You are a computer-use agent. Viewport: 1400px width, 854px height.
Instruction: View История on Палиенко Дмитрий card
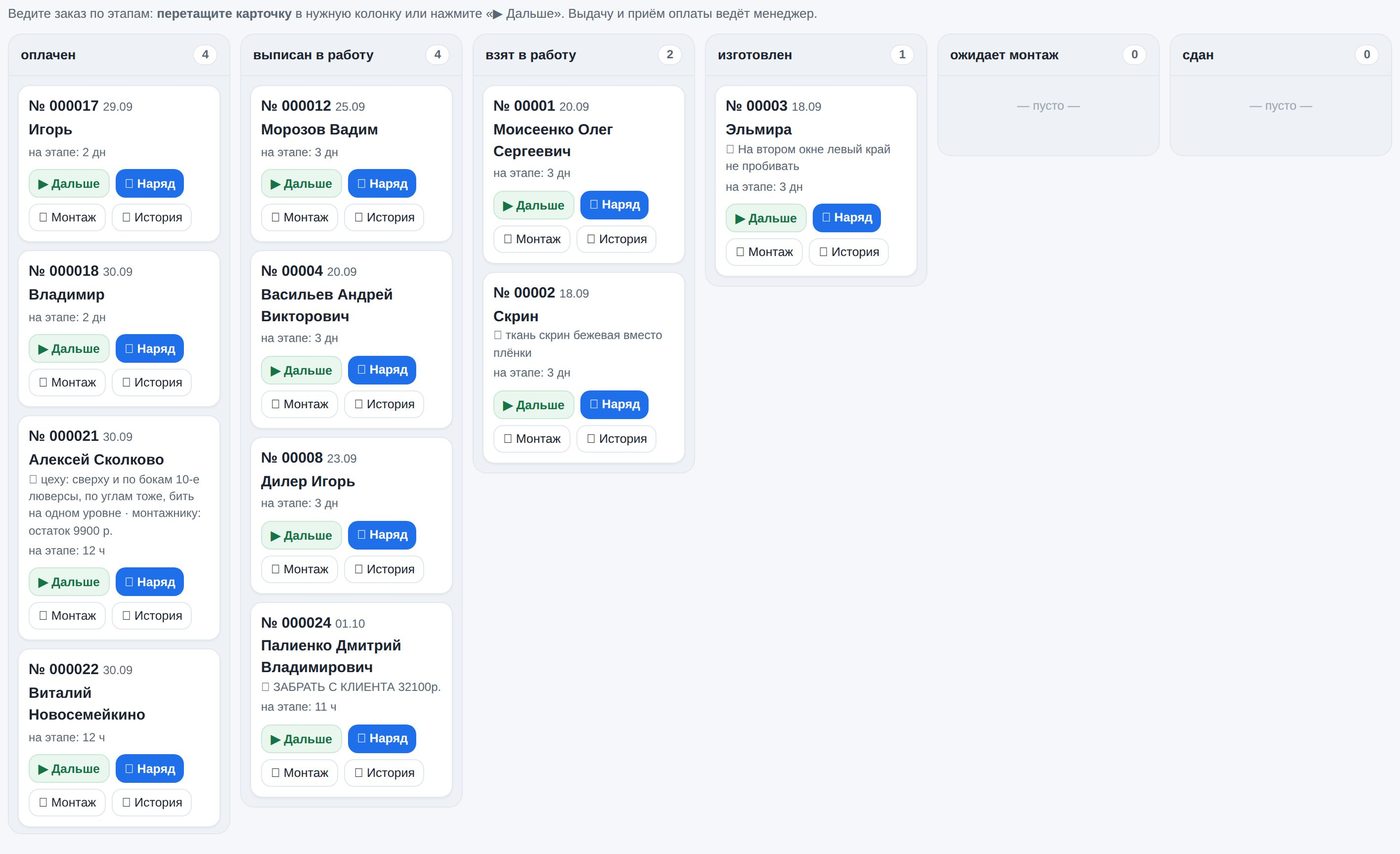(x=384, y=772)
